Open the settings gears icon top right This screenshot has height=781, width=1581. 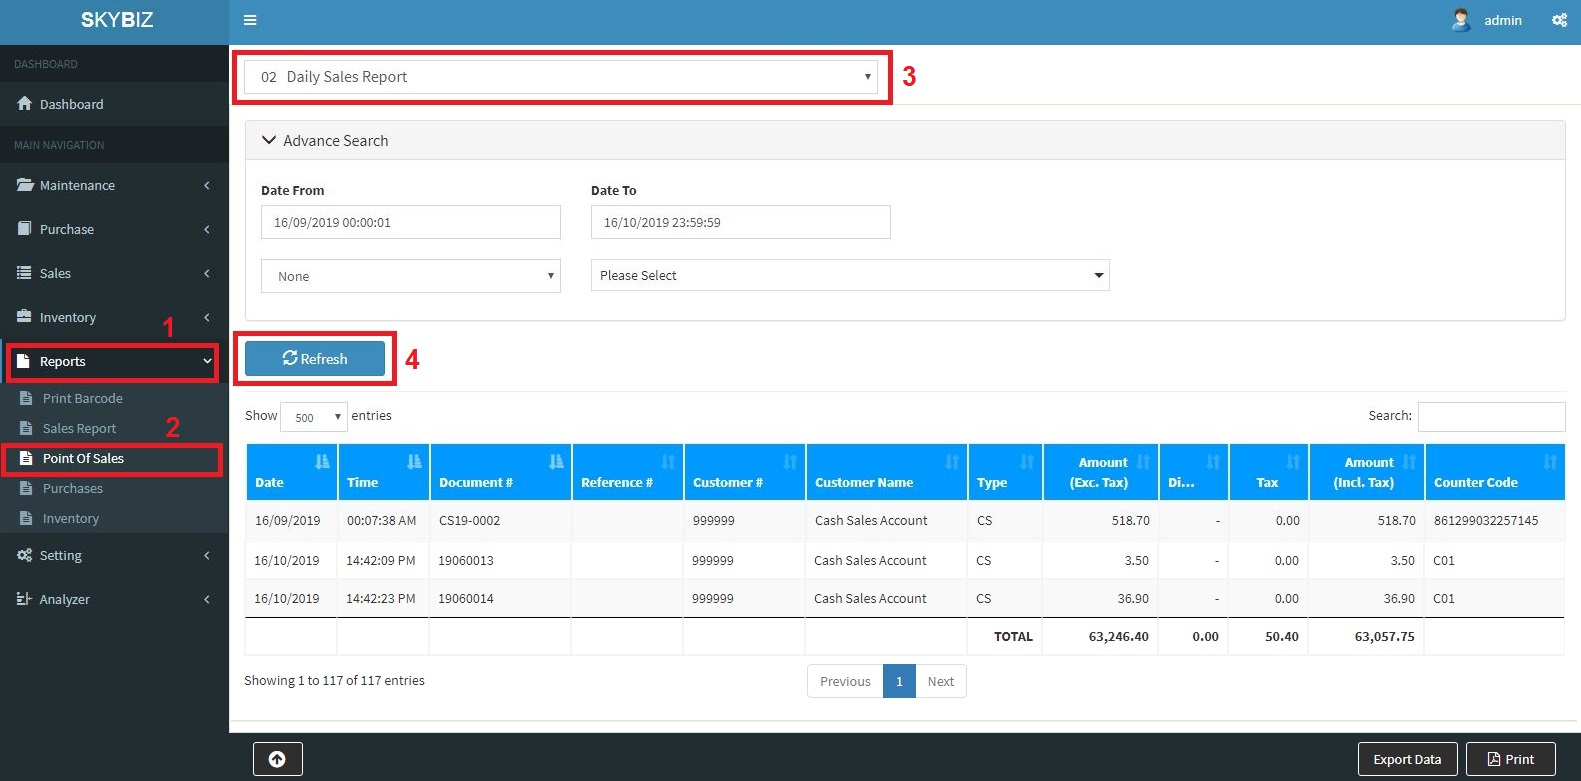coord(1559,20)
